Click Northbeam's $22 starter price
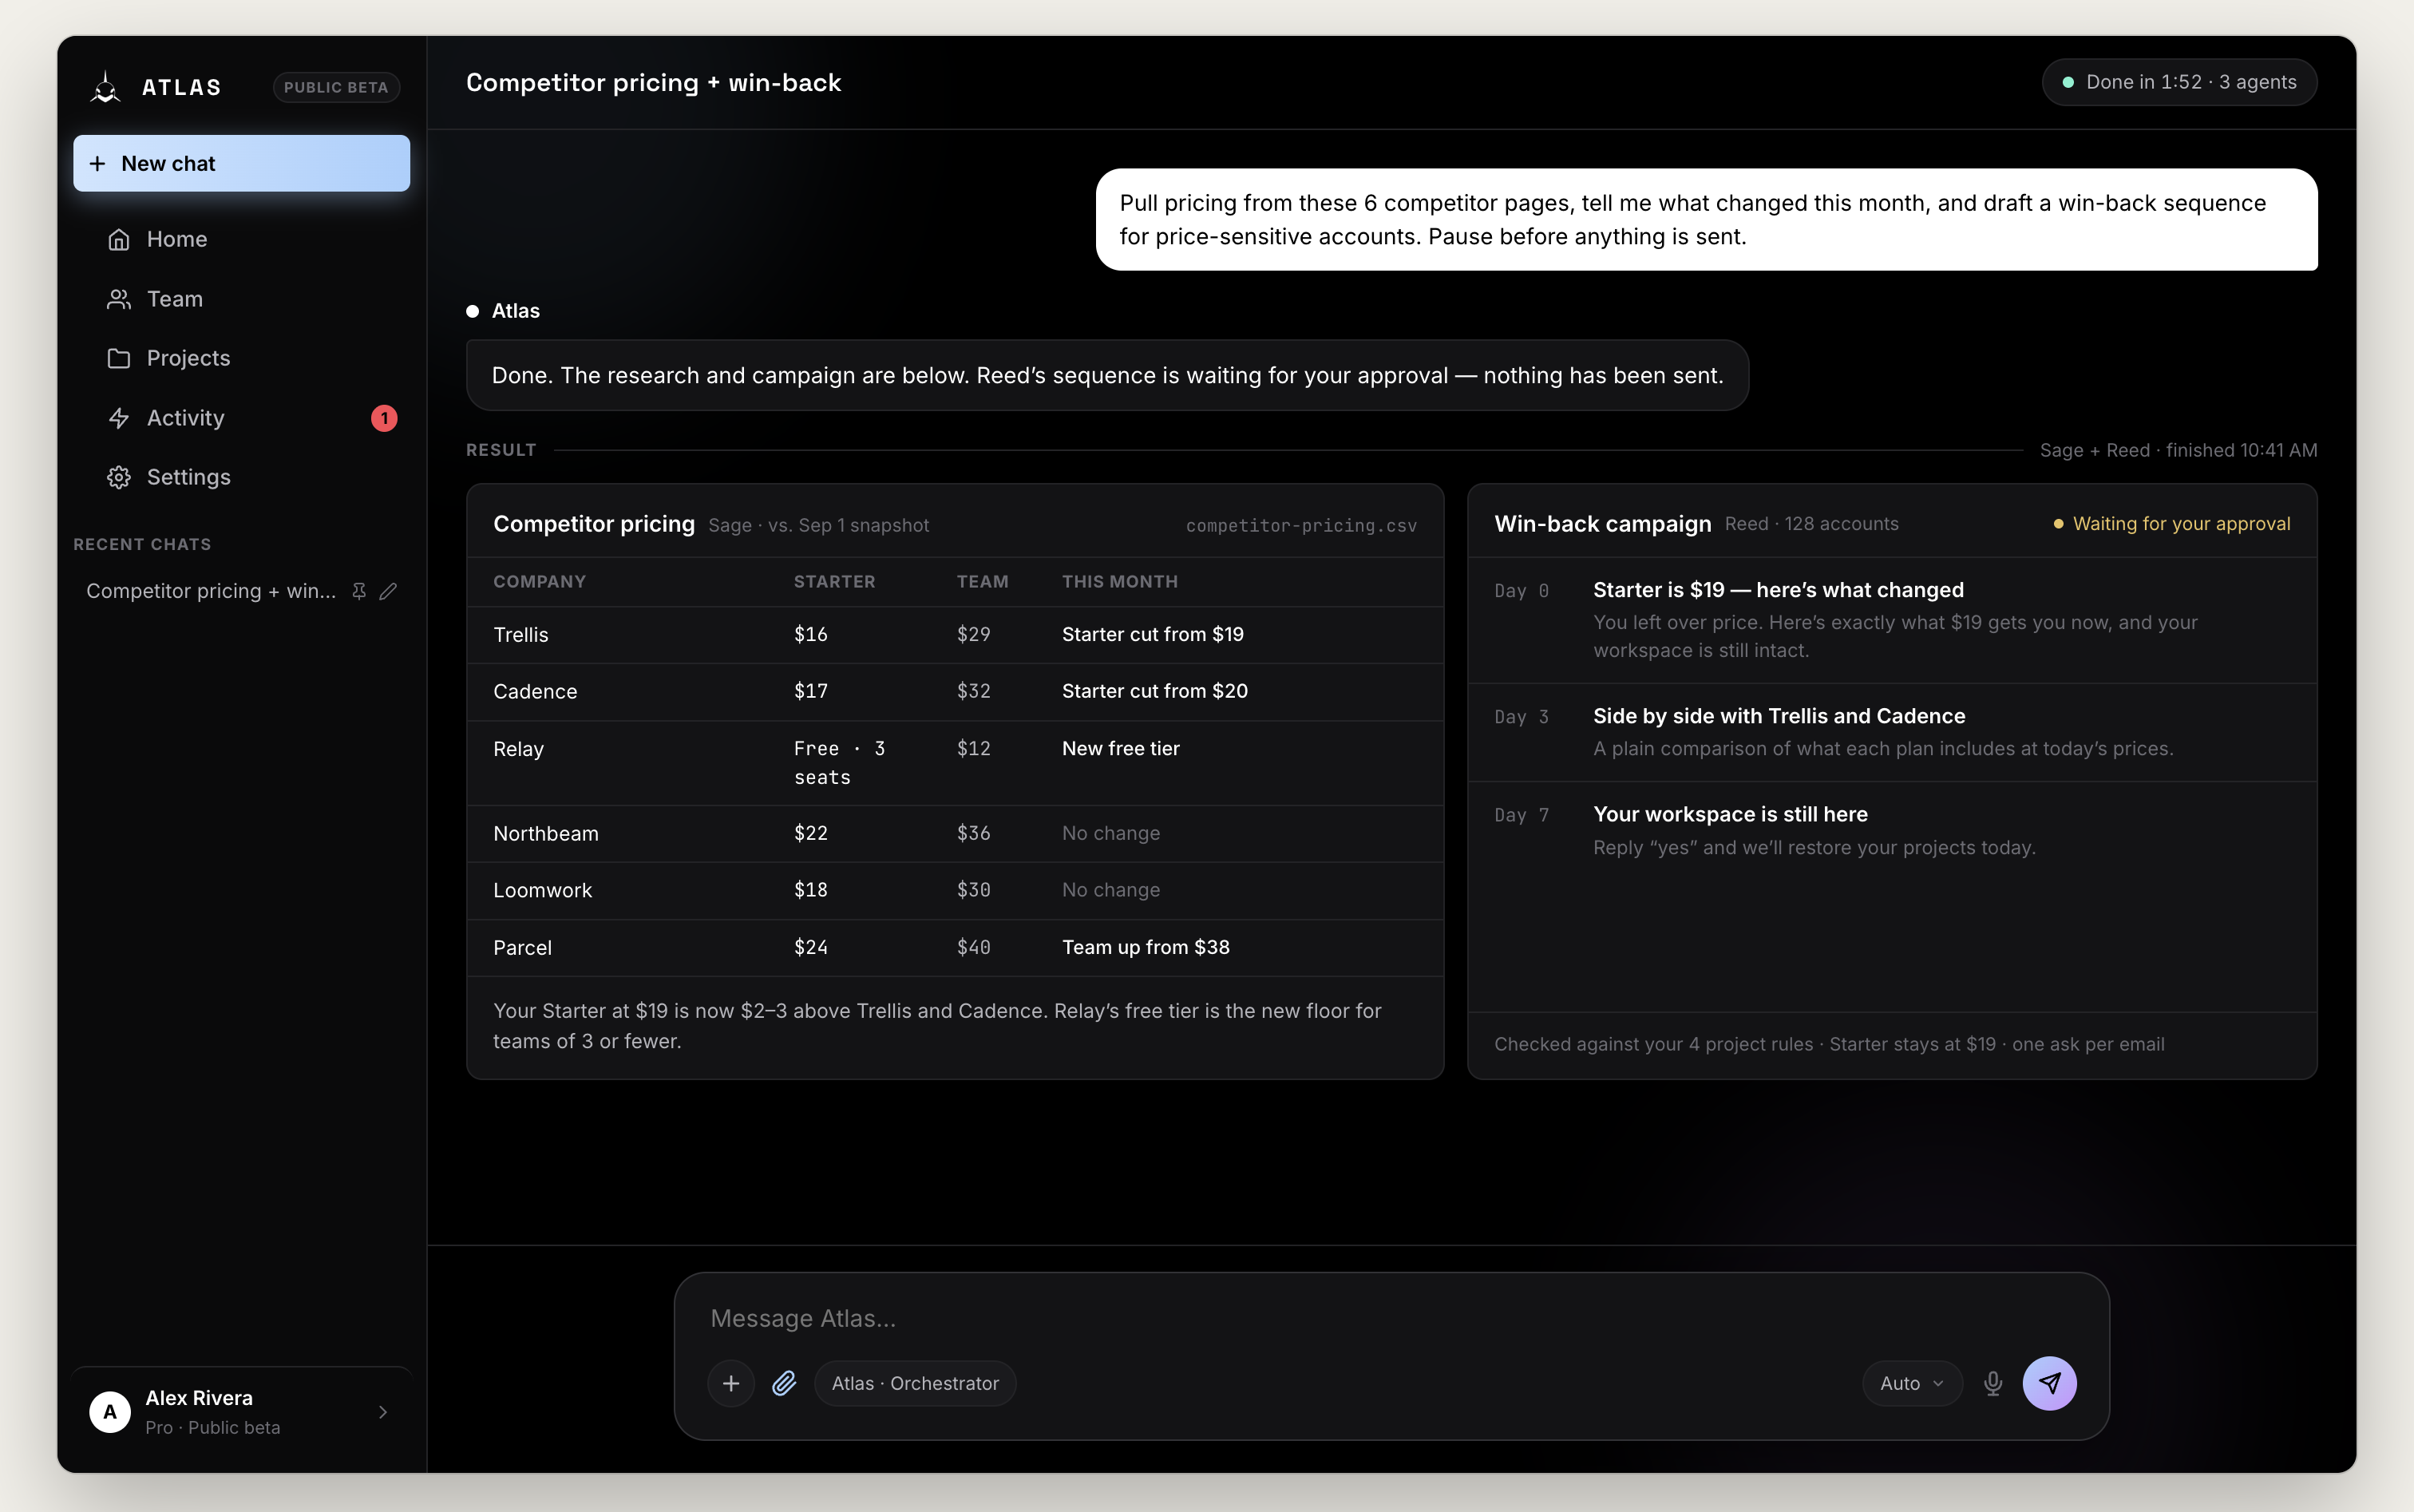This screenshot has width=2414, height=1512. pos(811,833)
